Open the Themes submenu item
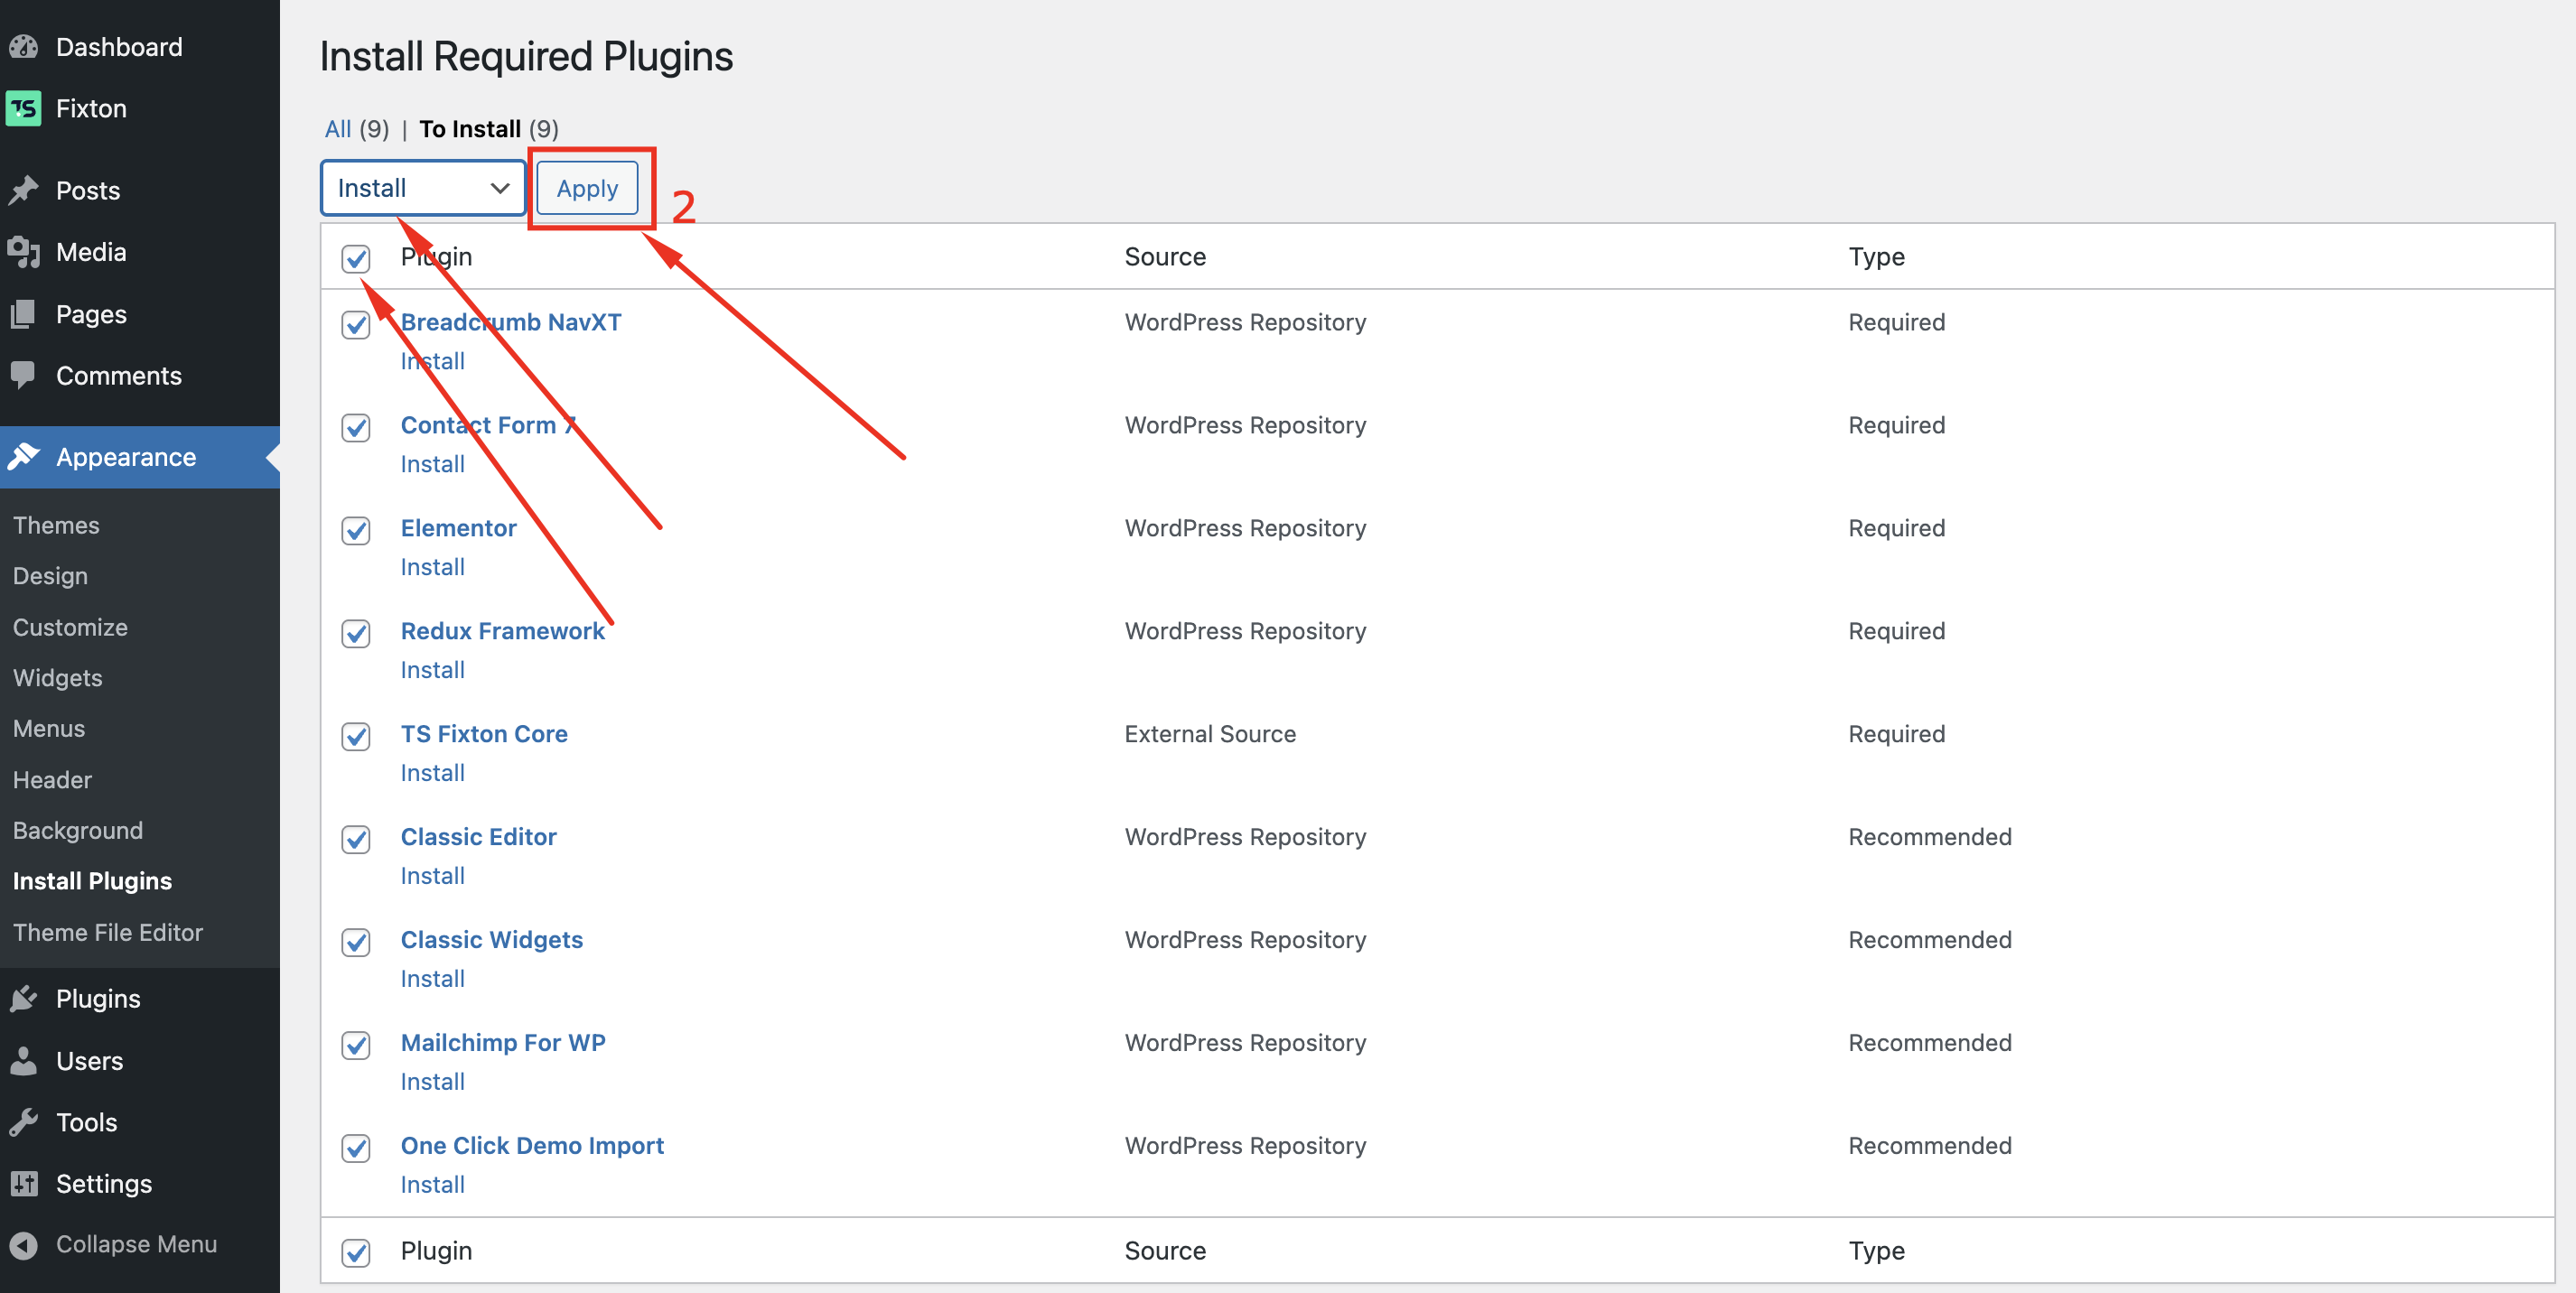Screen dimensions: 2576x1293 click(x=56, y=525)
